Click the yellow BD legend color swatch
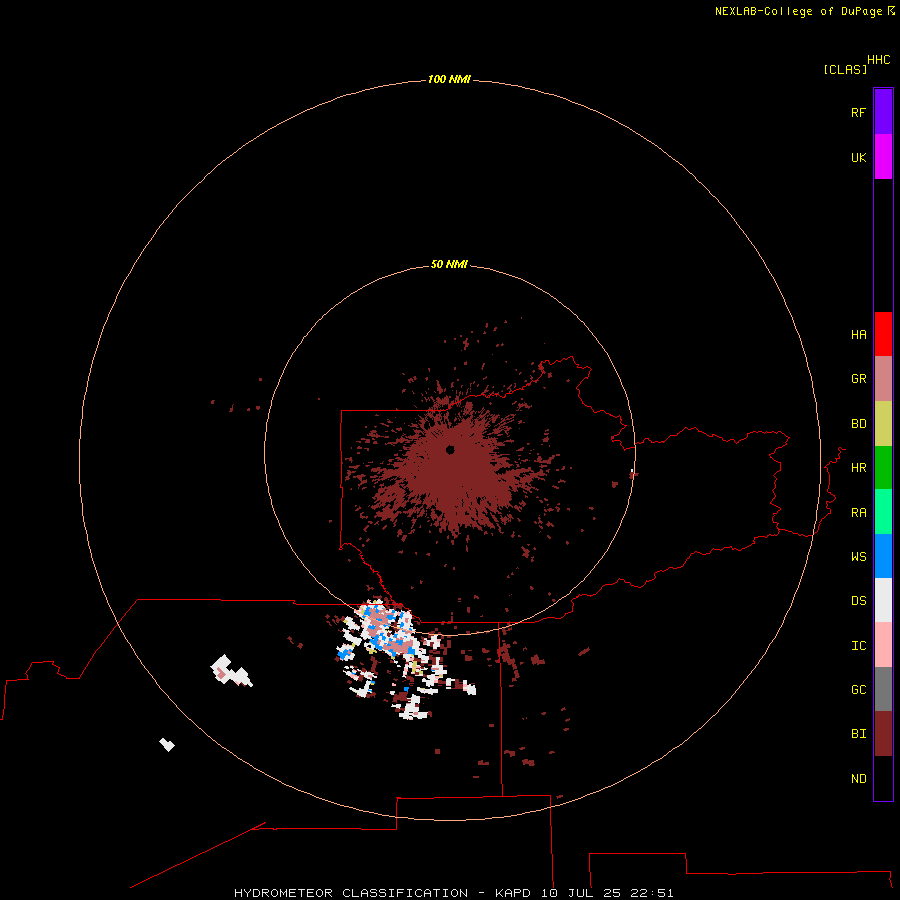Screen dimensions: 900x900 click(x=883, y=424)
